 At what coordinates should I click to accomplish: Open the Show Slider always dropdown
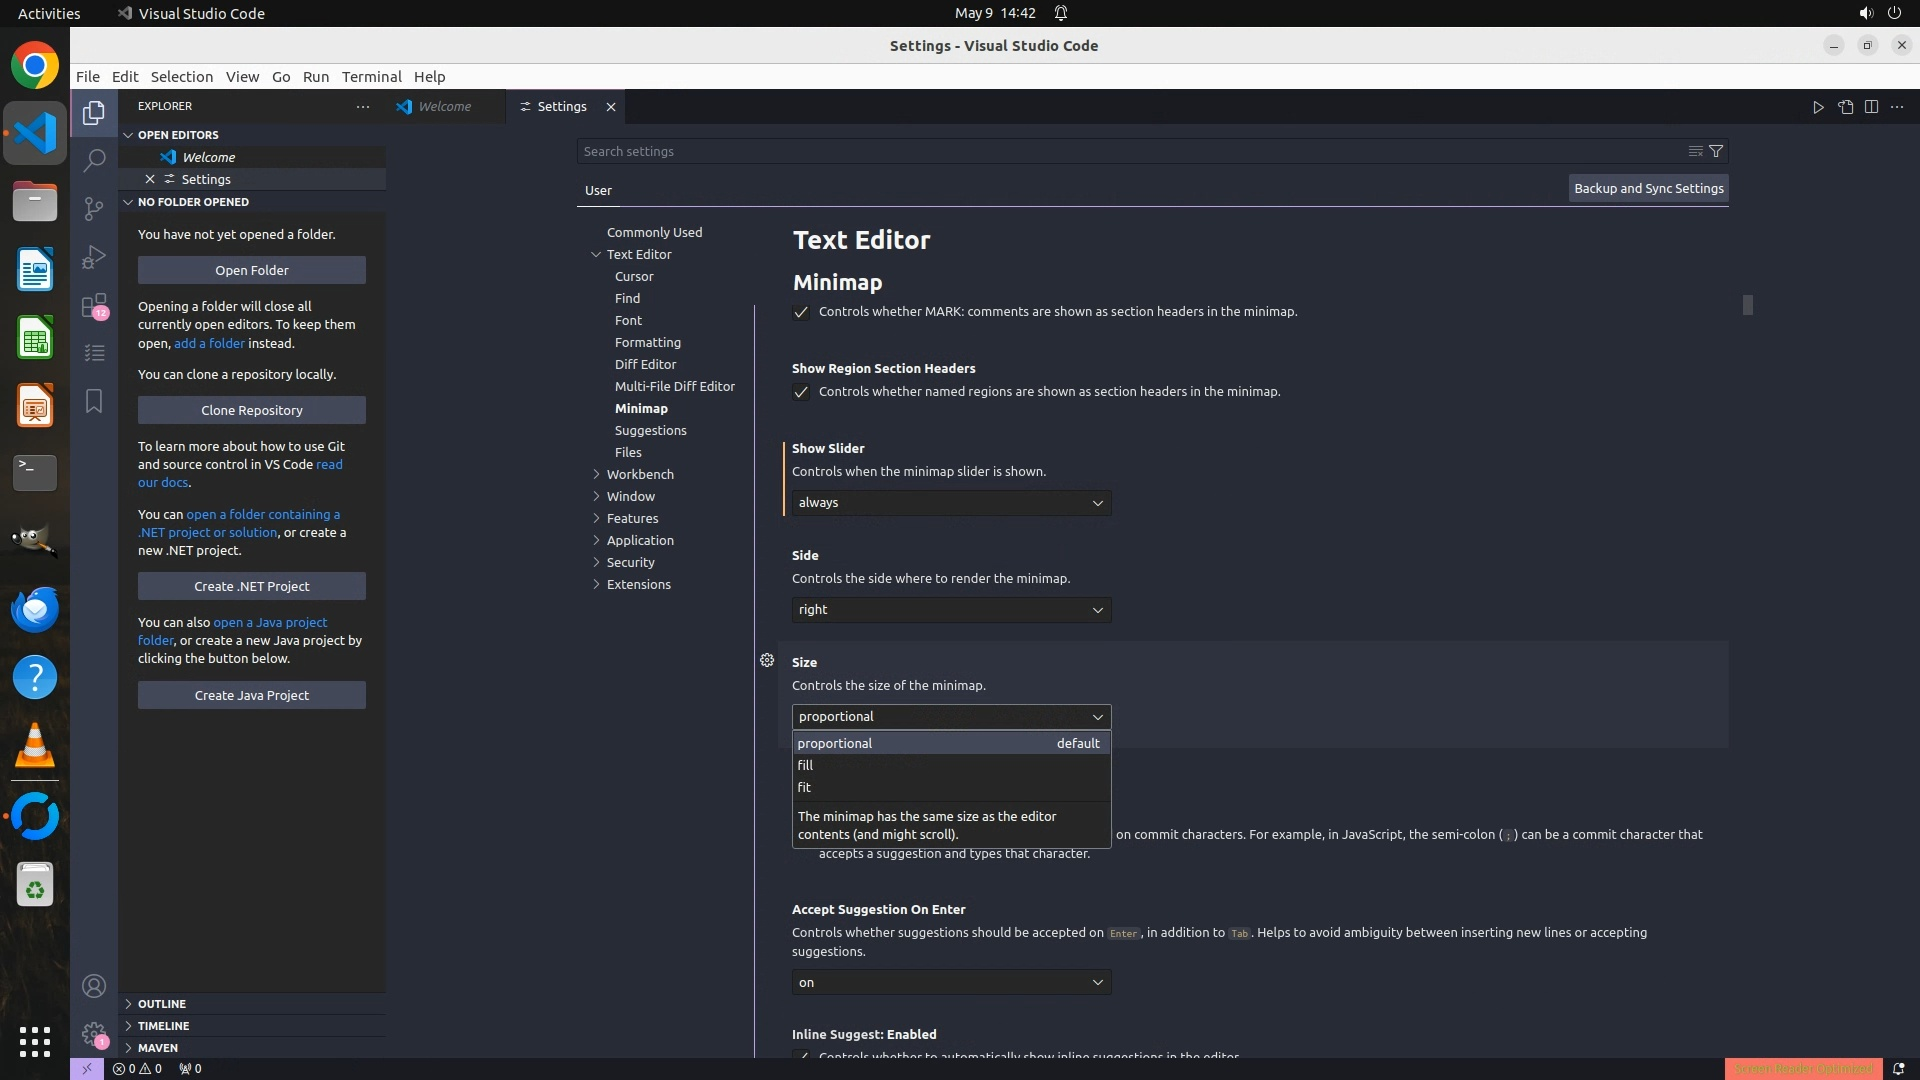click(950, 503)
